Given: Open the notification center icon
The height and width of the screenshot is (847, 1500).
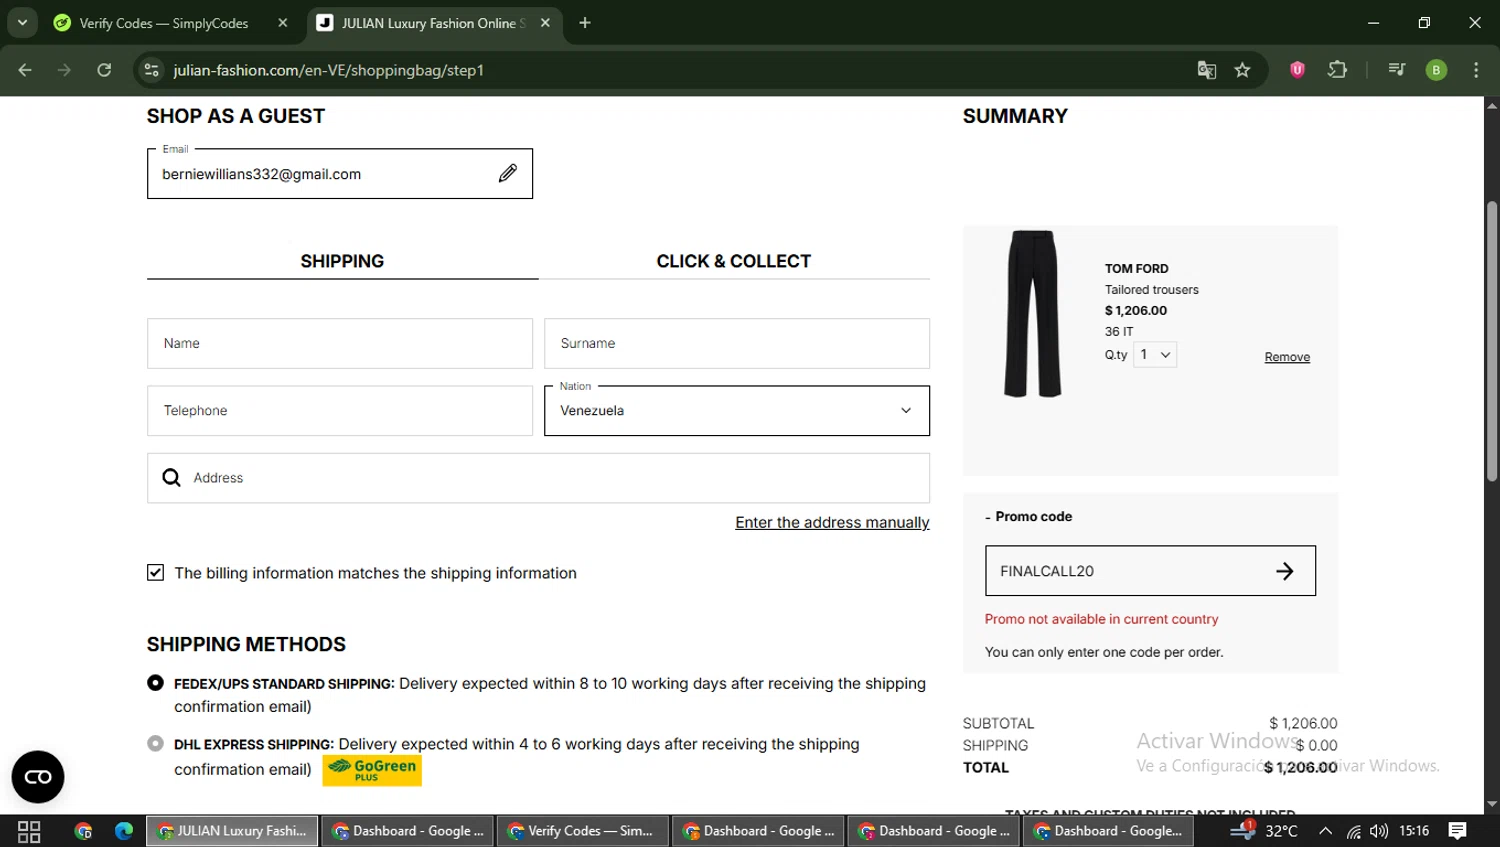Looking at the screenshot, I should coord(1458,831).
